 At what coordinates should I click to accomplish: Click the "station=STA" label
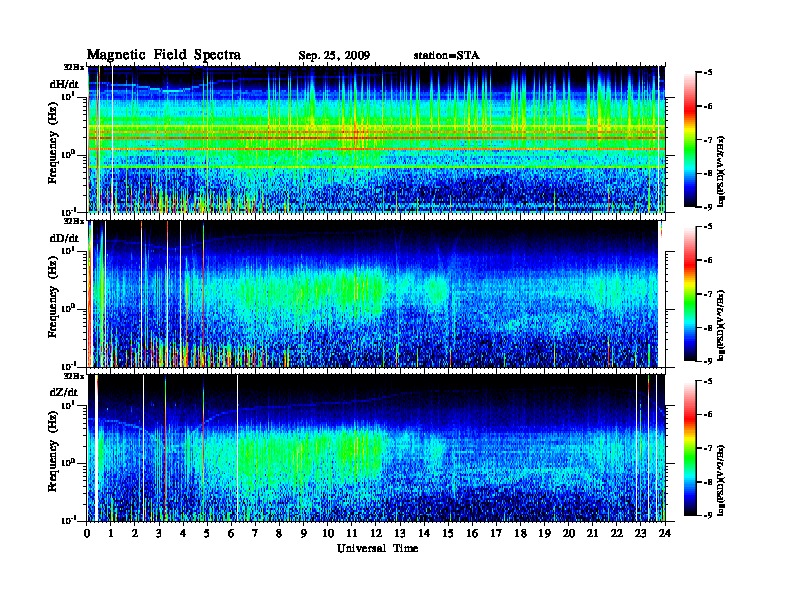click(x=447, y=55)
